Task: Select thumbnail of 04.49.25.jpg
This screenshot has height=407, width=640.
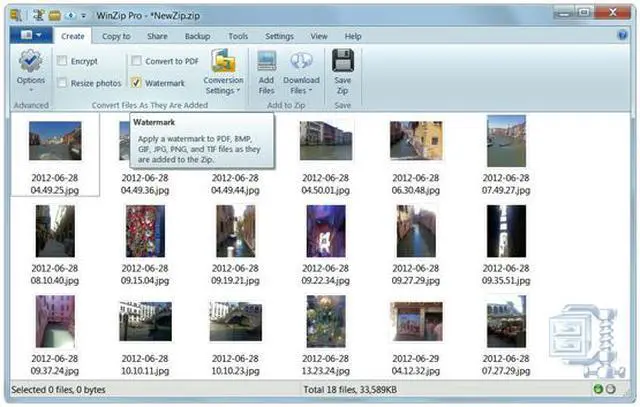Action: (55, 141)
